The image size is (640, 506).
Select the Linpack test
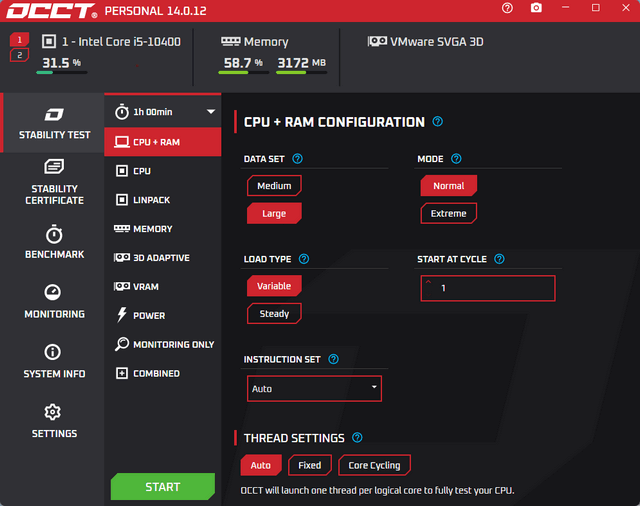(x=151, y=200)
